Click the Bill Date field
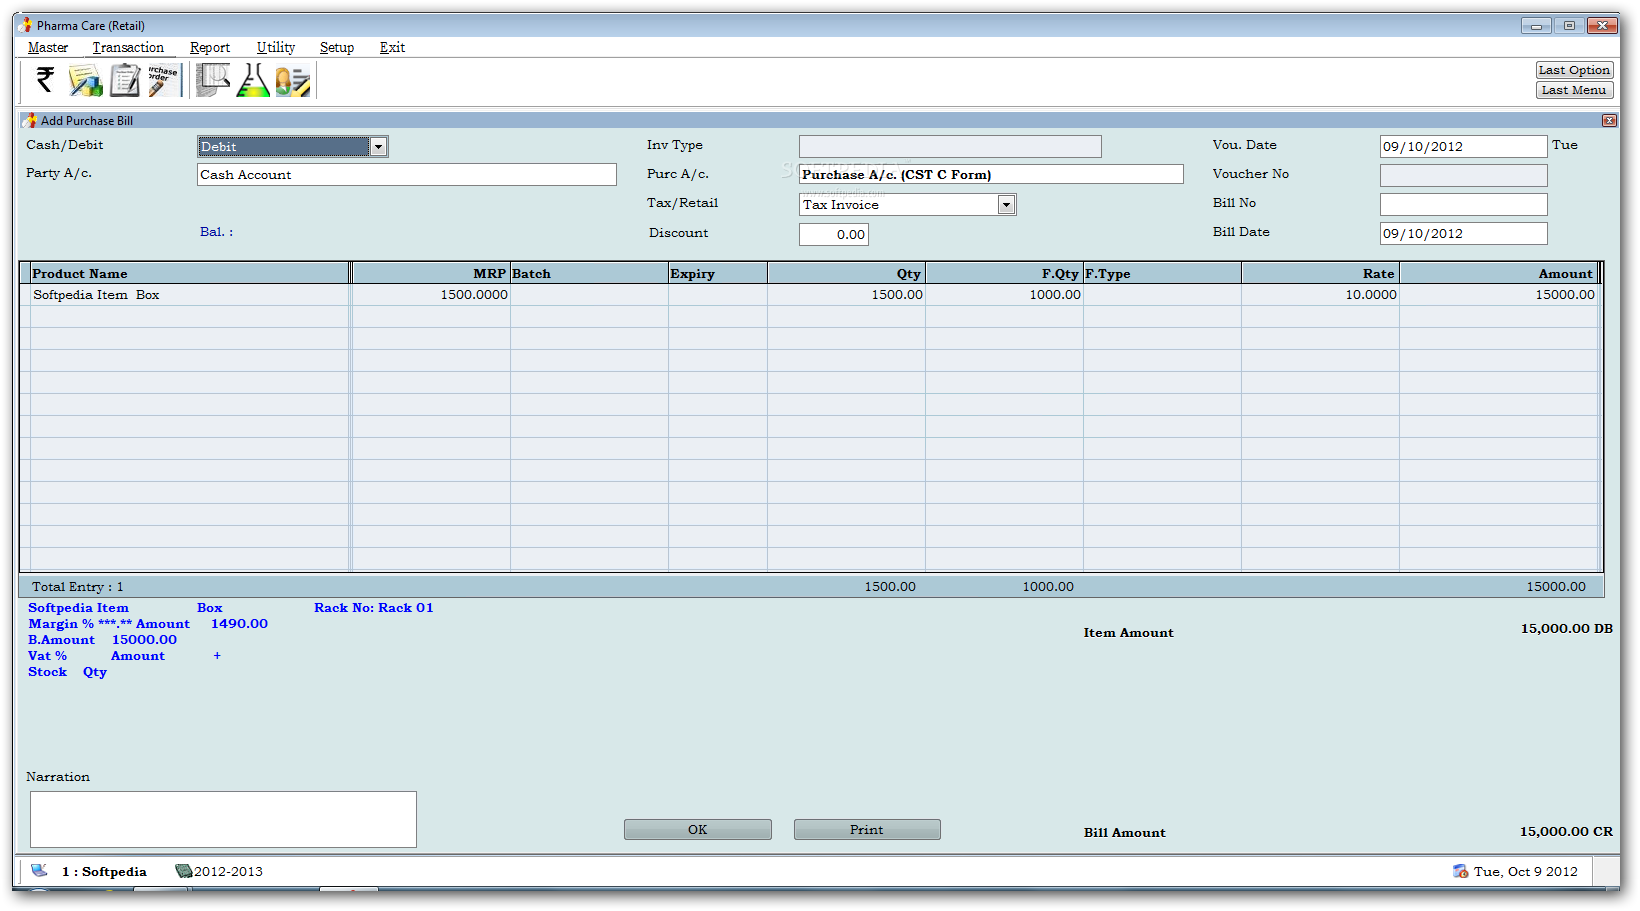 (1464, 234)
